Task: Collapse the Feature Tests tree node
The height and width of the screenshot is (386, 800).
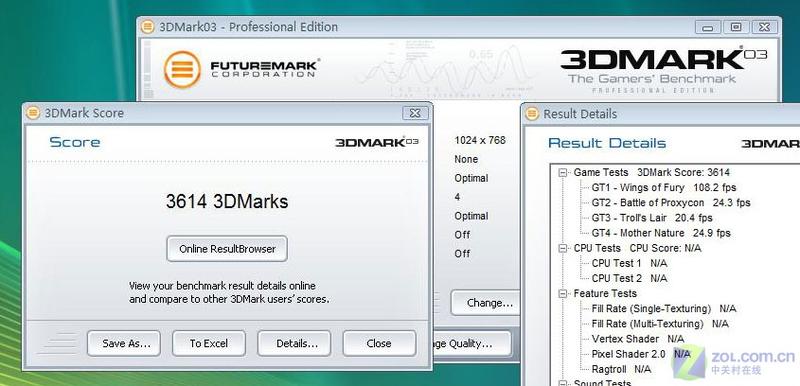Action: pos(563,294)
